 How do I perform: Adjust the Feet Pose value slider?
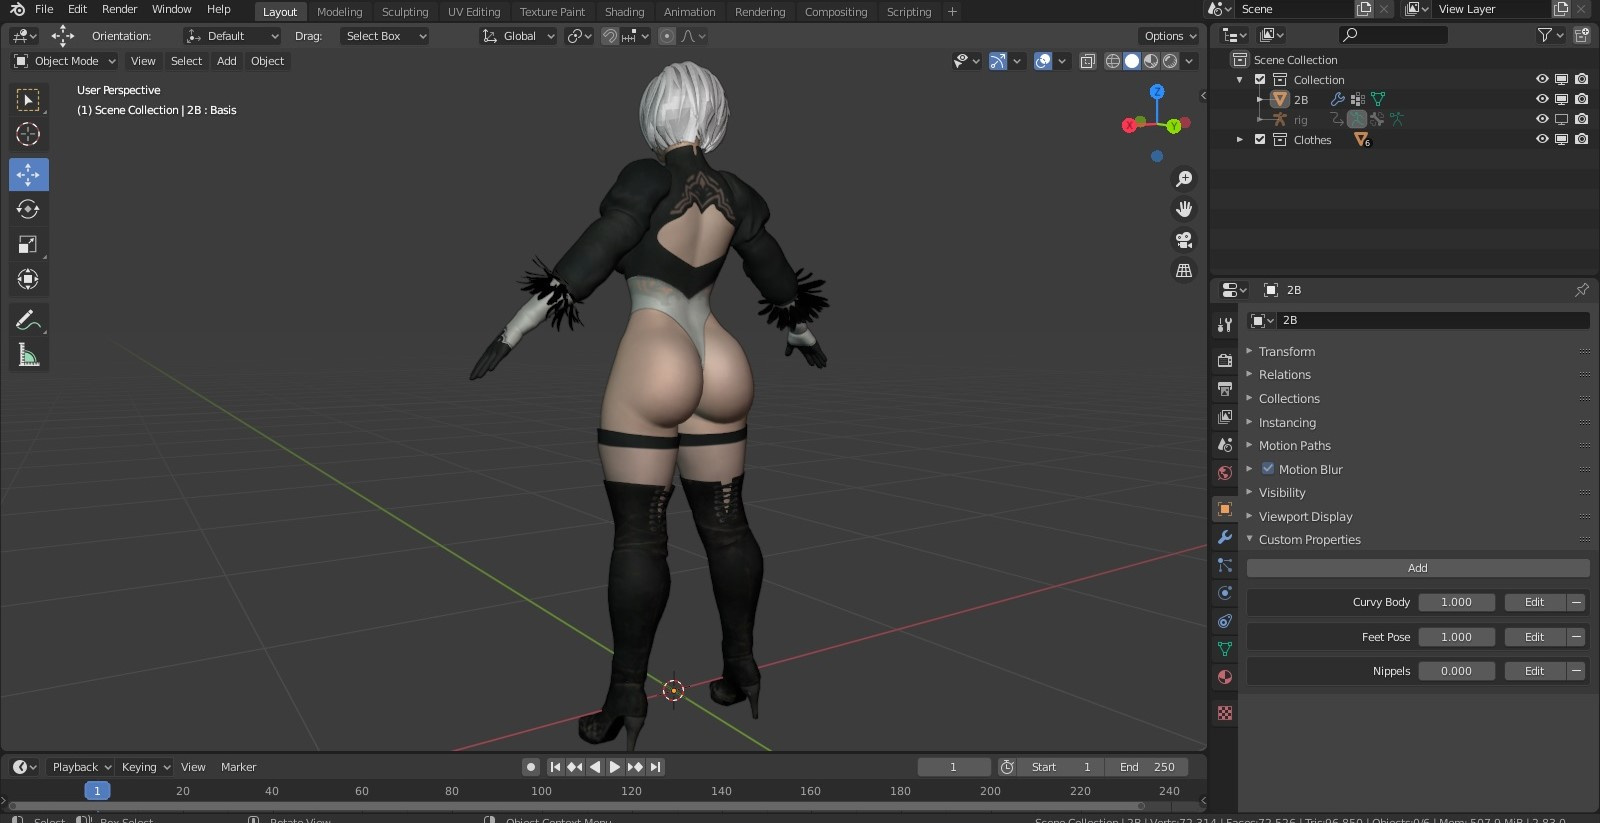[1456, 637]
